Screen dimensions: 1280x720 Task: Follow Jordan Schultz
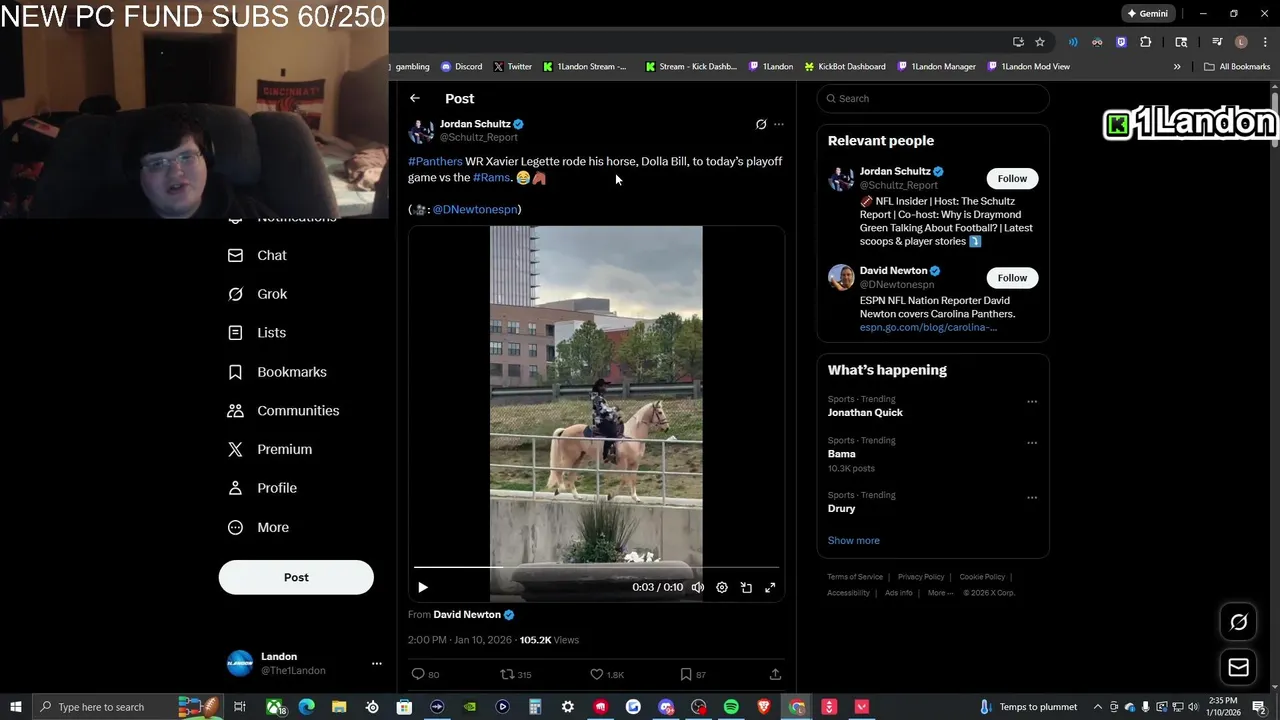(x=1012, y=178)
